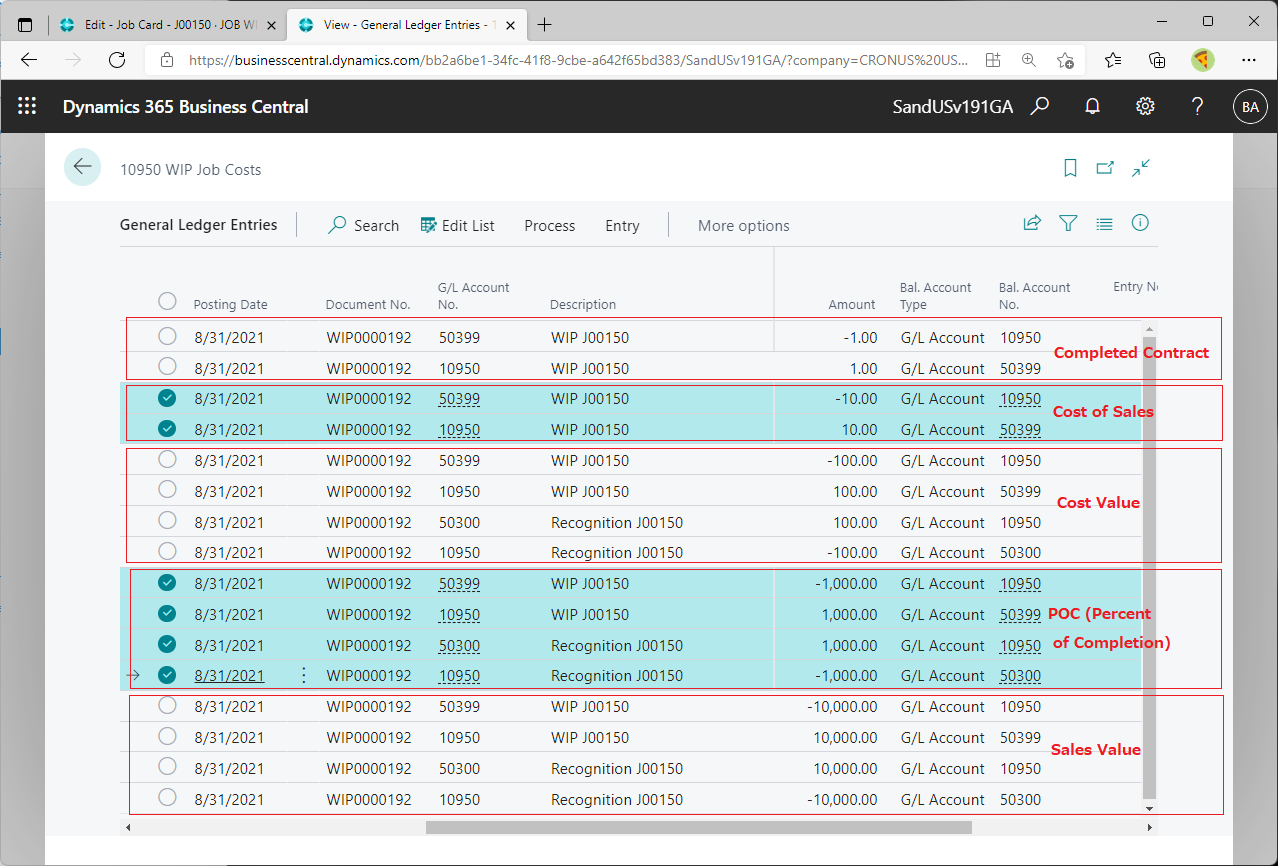Click the horizontal scrollbar thumb
The width and height of the screenshot is (1278, 866).
698,827
